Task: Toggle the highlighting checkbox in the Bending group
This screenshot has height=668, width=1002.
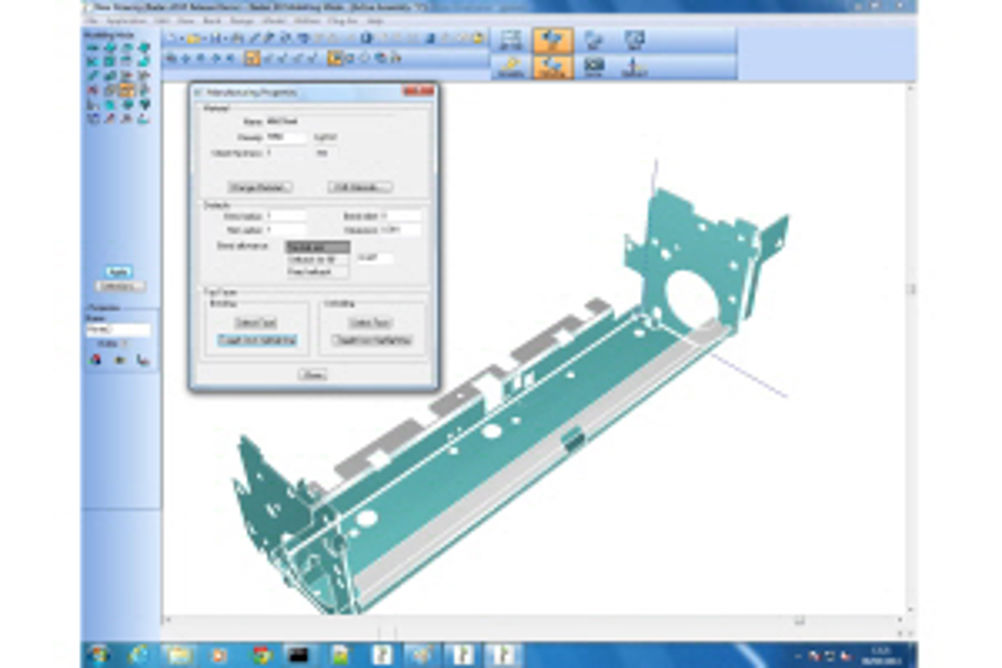Action: click(258, 340)
